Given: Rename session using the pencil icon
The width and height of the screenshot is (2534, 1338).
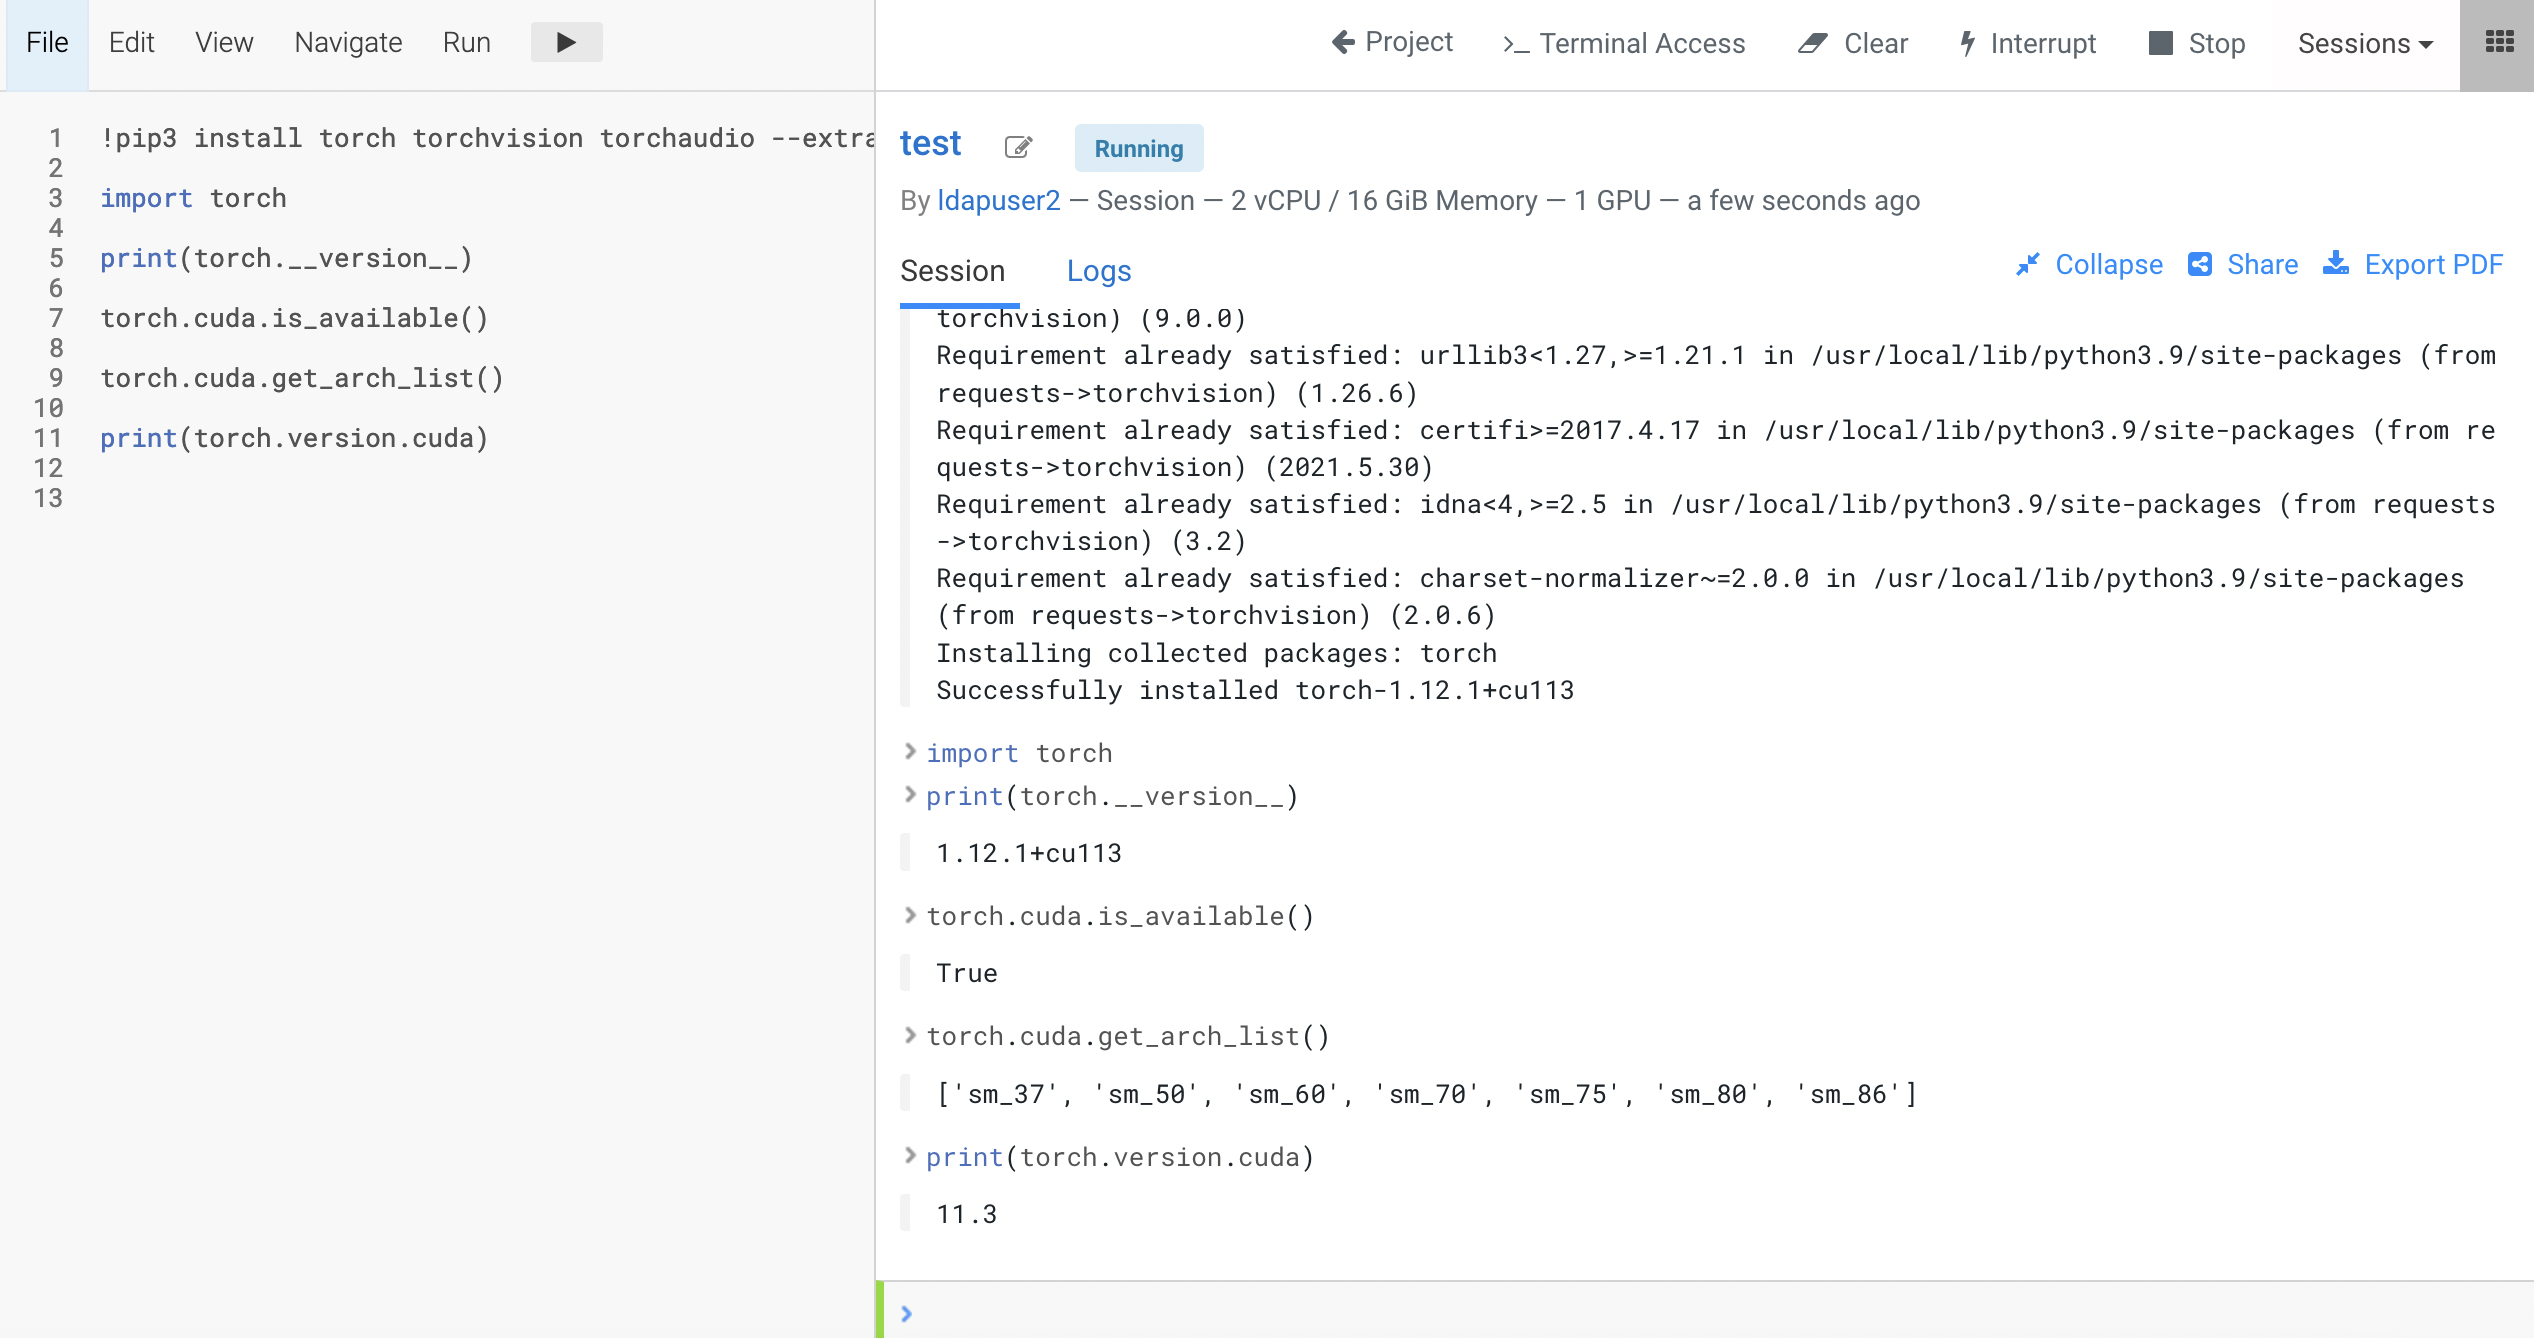Looking at the screenshot, I should (x=1018, y=147).
